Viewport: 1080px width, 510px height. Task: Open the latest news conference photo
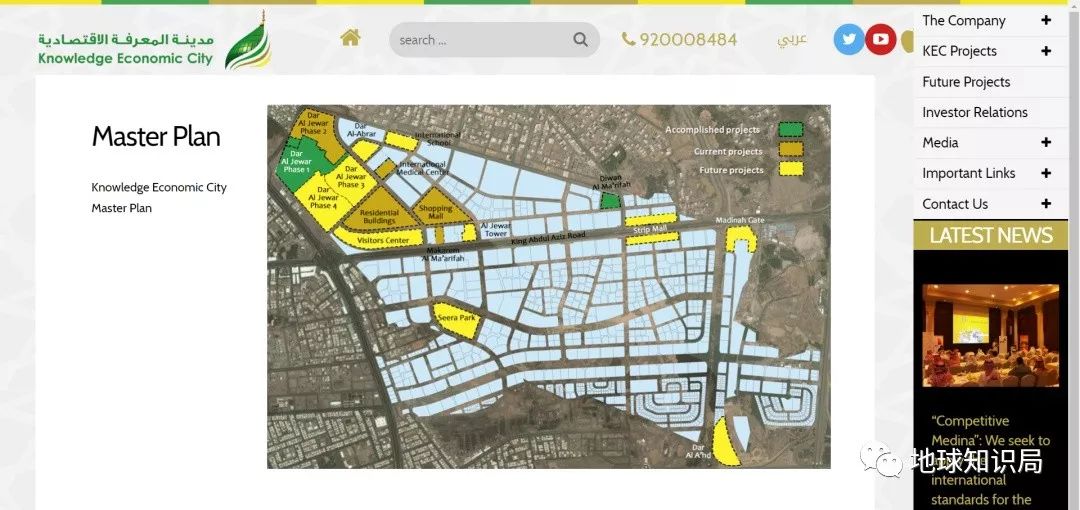pos(990,335)
